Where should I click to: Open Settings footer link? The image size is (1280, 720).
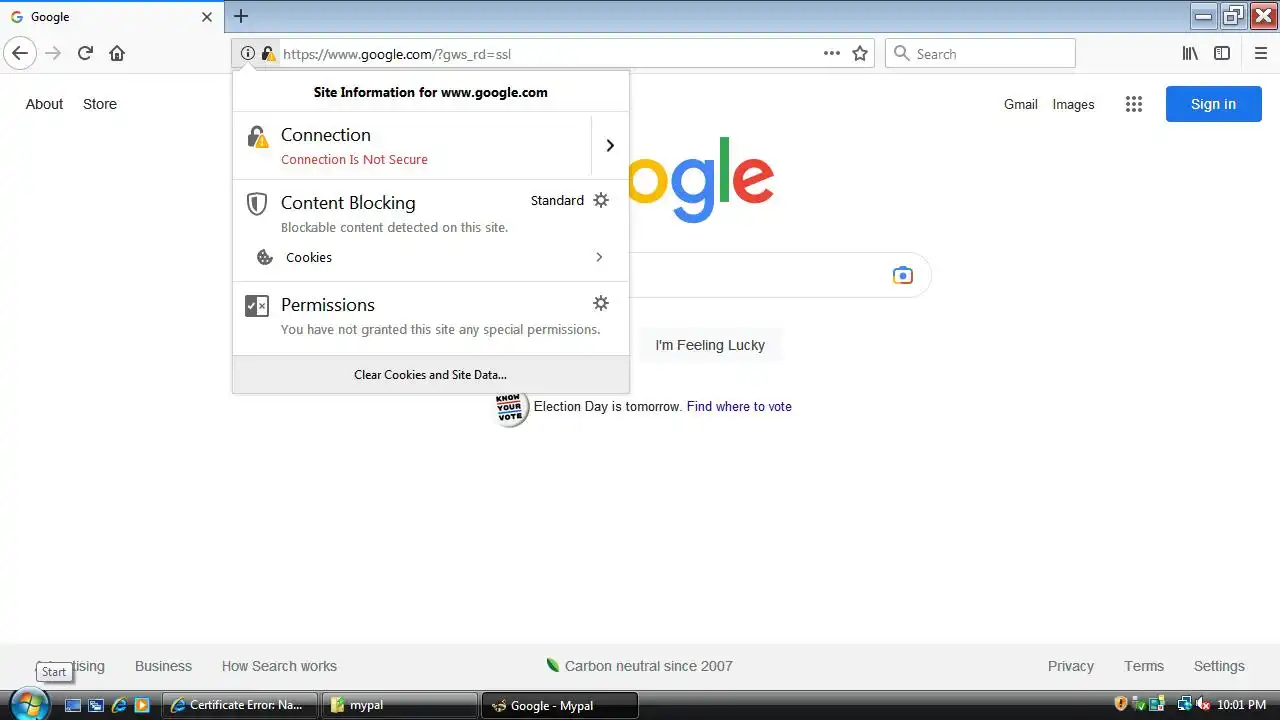tap(1219, 666)
